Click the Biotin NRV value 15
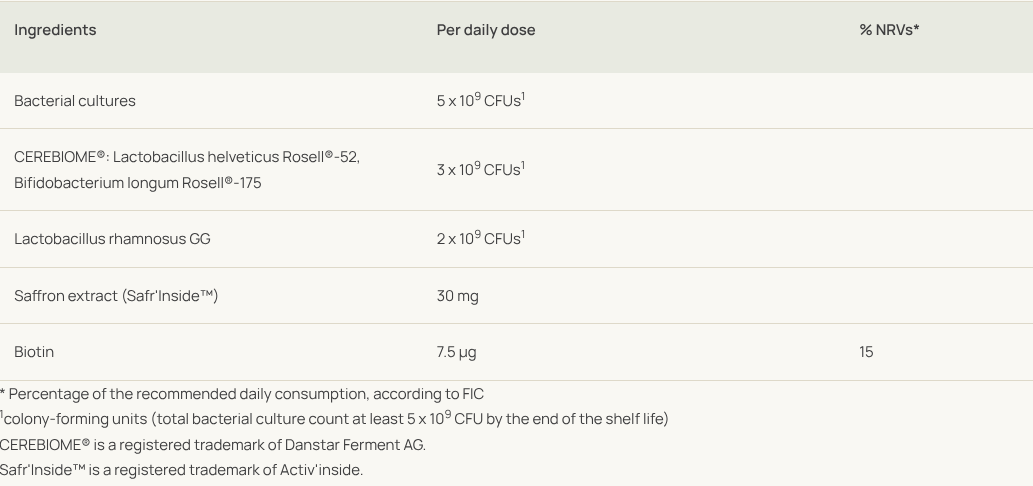The width and height of the screenshot is (1033, 486). coord(865,352)
